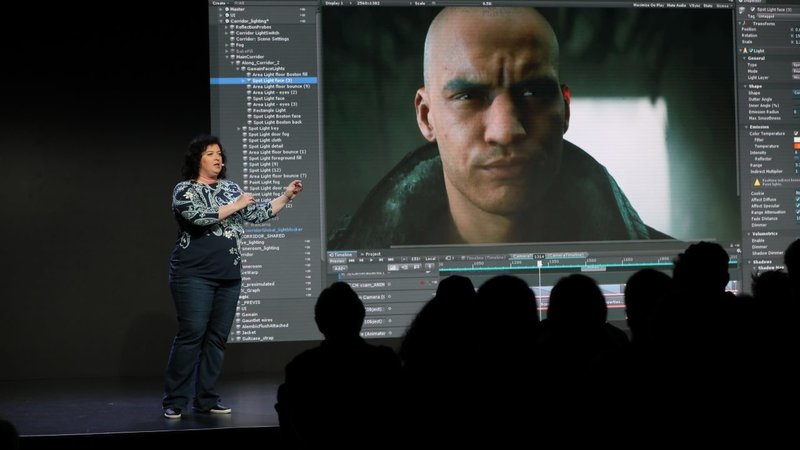Collapse the Emission section foldout

pos(746,127)
